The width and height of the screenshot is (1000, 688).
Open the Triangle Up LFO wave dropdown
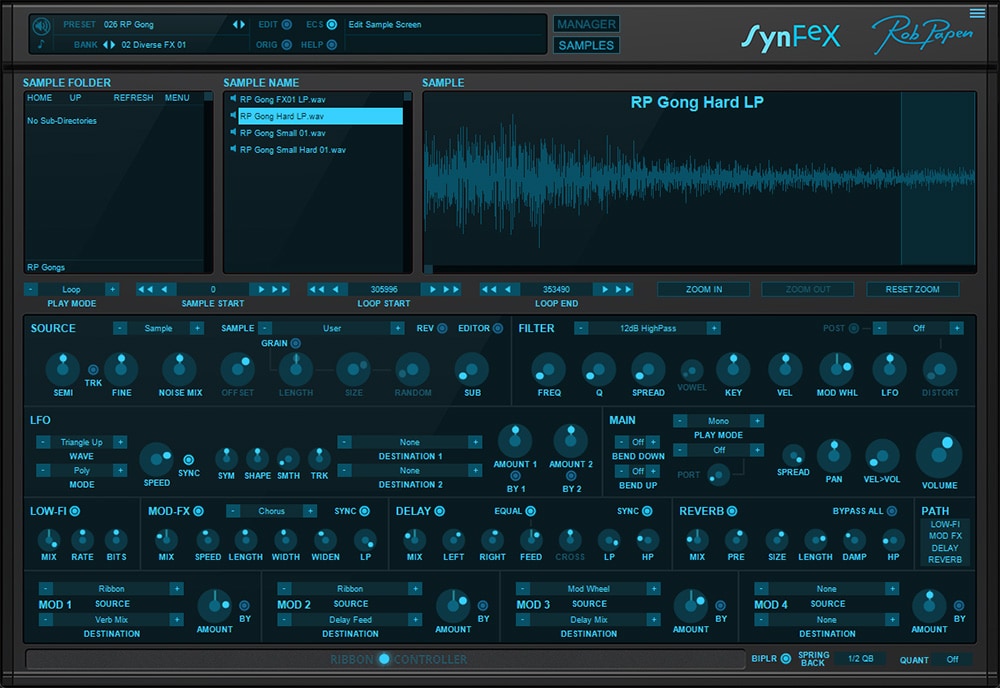coord(82,442)
